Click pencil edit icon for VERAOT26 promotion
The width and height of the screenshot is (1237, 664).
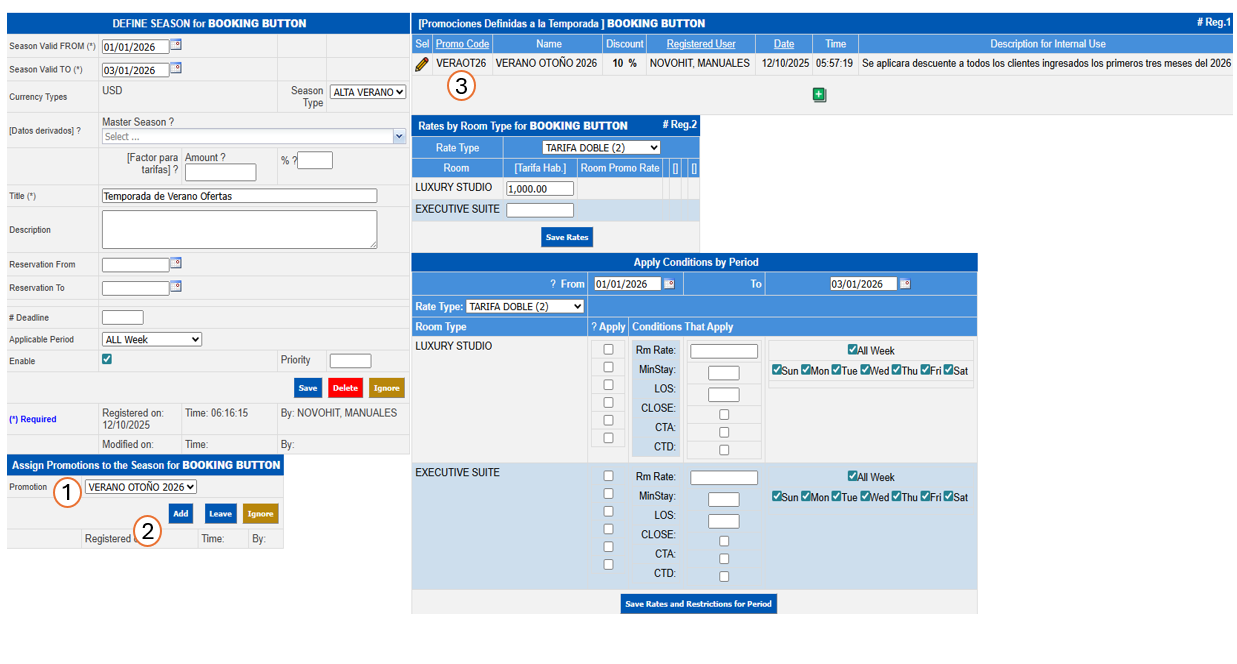click(x=422, y=63)
